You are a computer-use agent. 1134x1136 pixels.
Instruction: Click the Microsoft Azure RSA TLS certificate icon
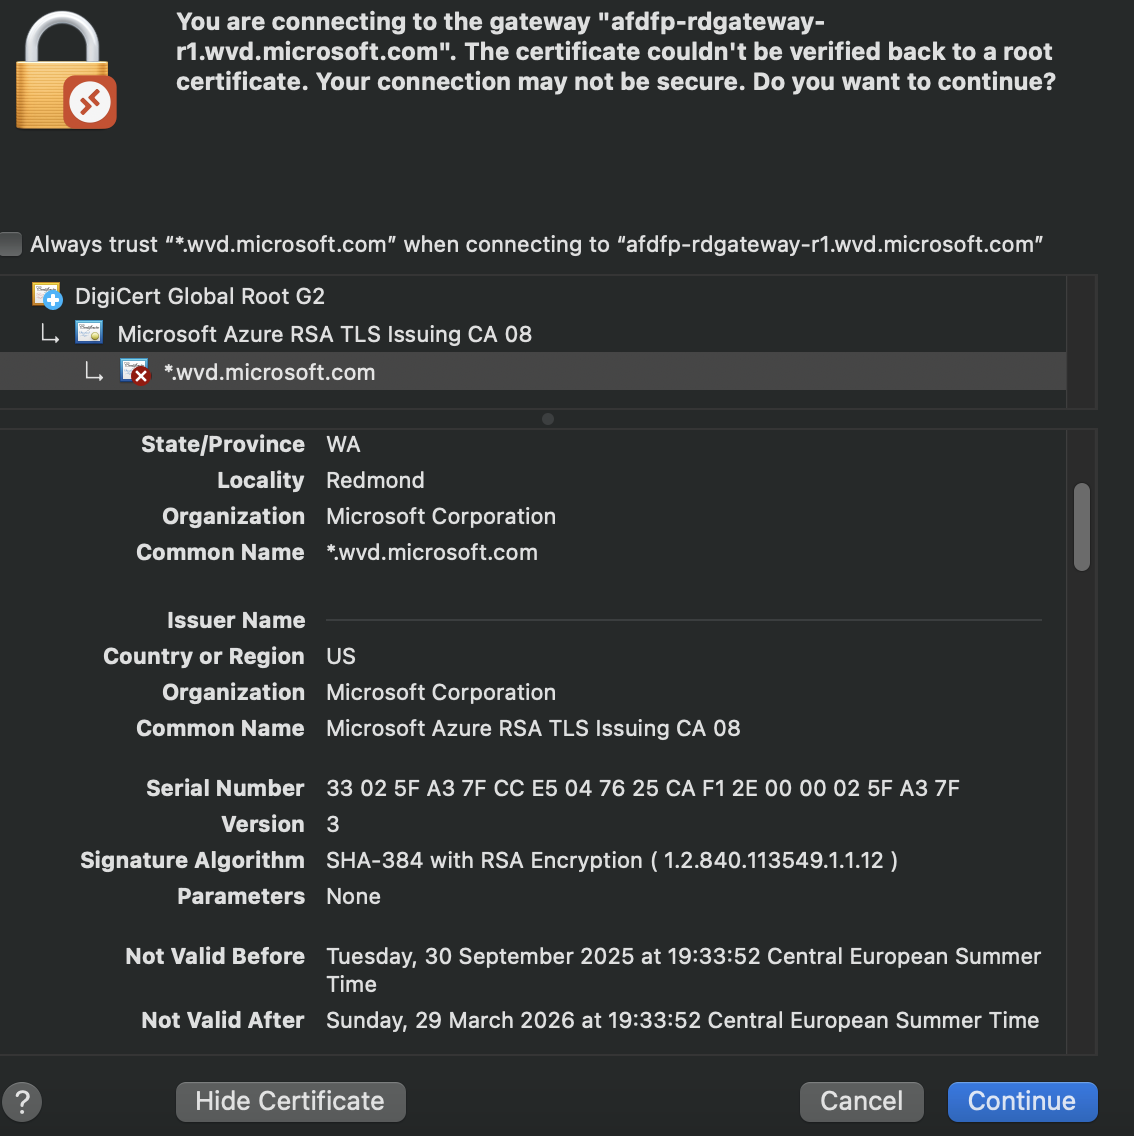tap(89, 334)
